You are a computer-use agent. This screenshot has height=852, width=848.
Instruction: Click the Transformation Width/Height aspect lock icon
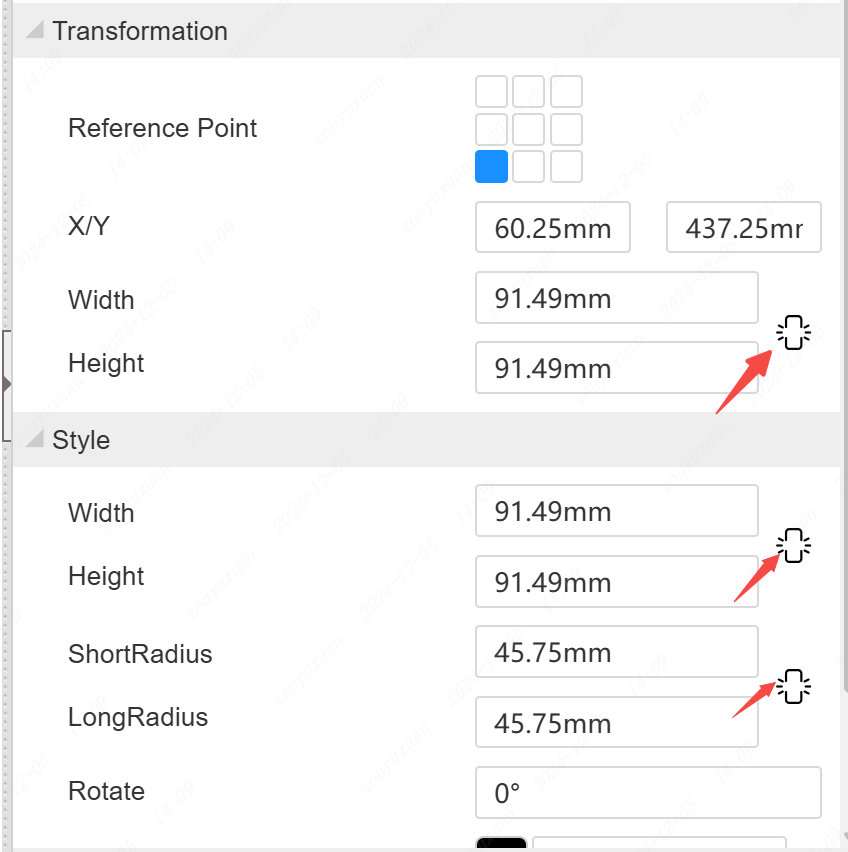(x=794, y=332)
